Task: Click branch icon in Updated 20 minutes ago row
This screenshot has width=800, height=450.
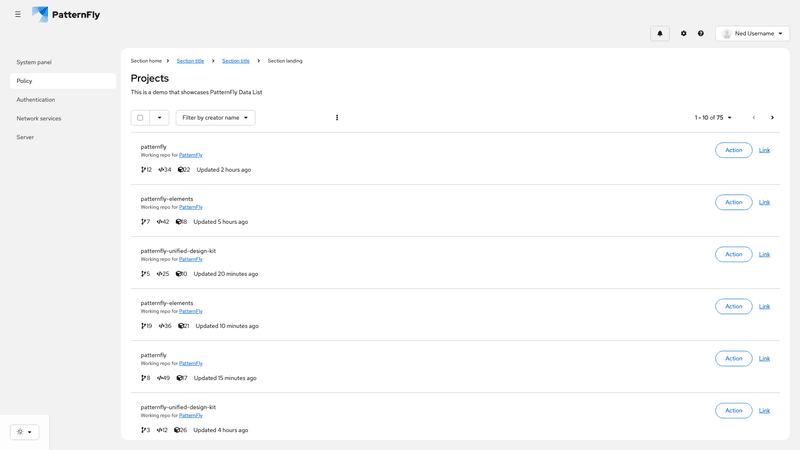Action: (143, 273)
